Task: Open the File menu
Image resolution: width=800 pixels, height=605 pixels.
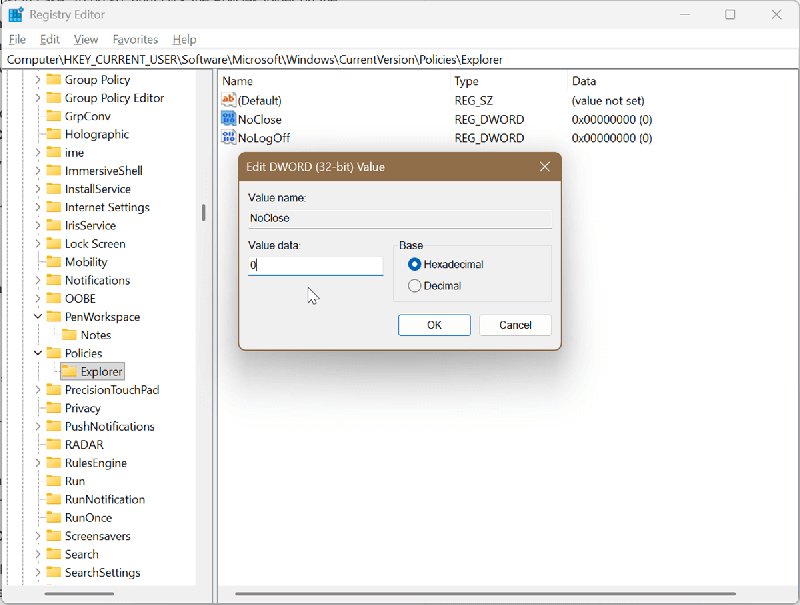Action: tap(17, 39)
